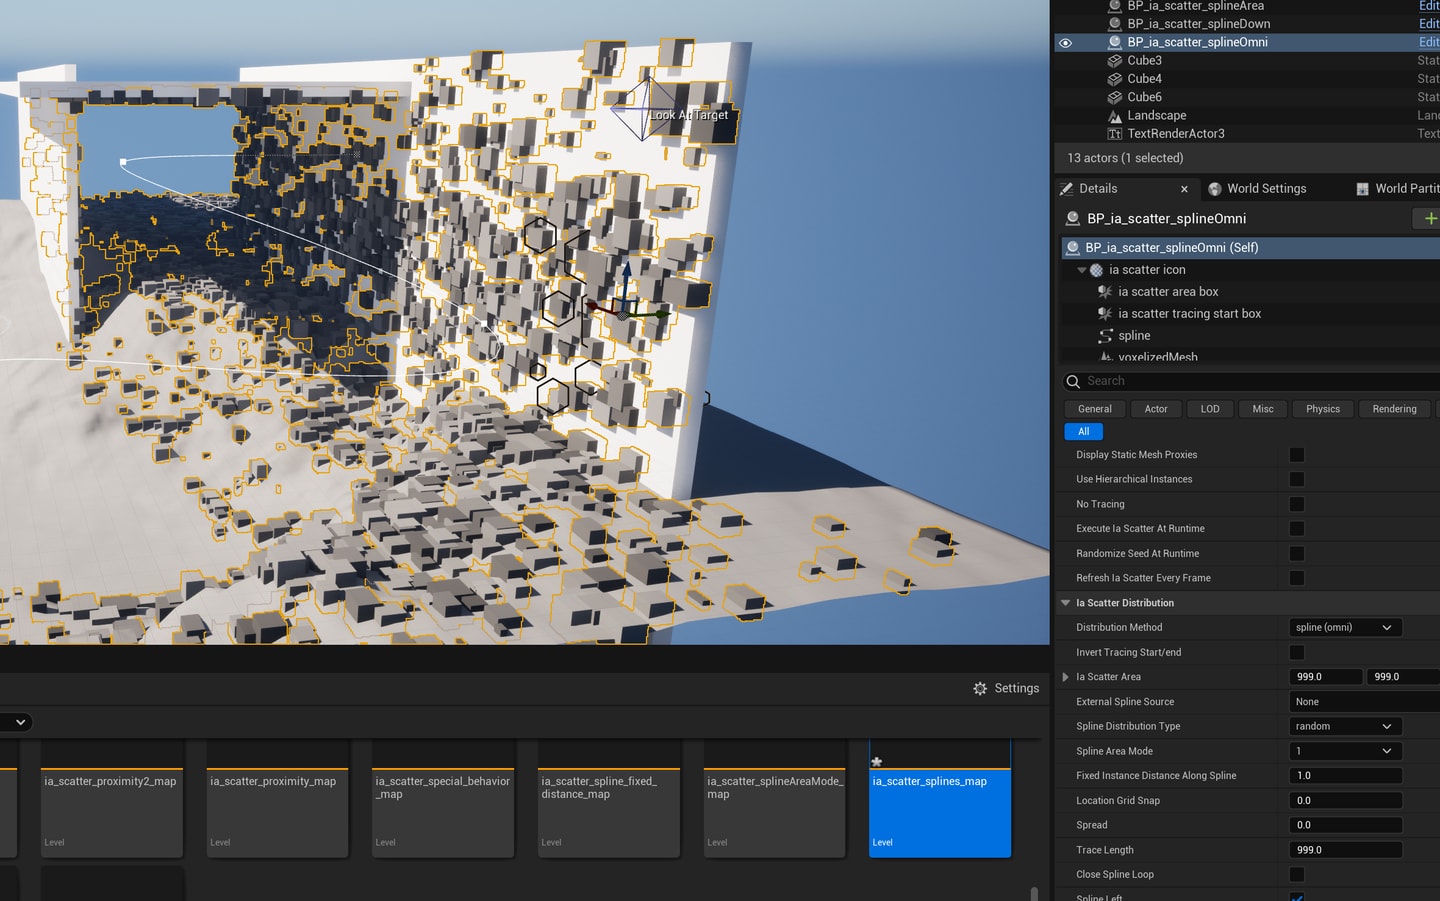
Task: Select the All filter button
Action: point(1083,432)
